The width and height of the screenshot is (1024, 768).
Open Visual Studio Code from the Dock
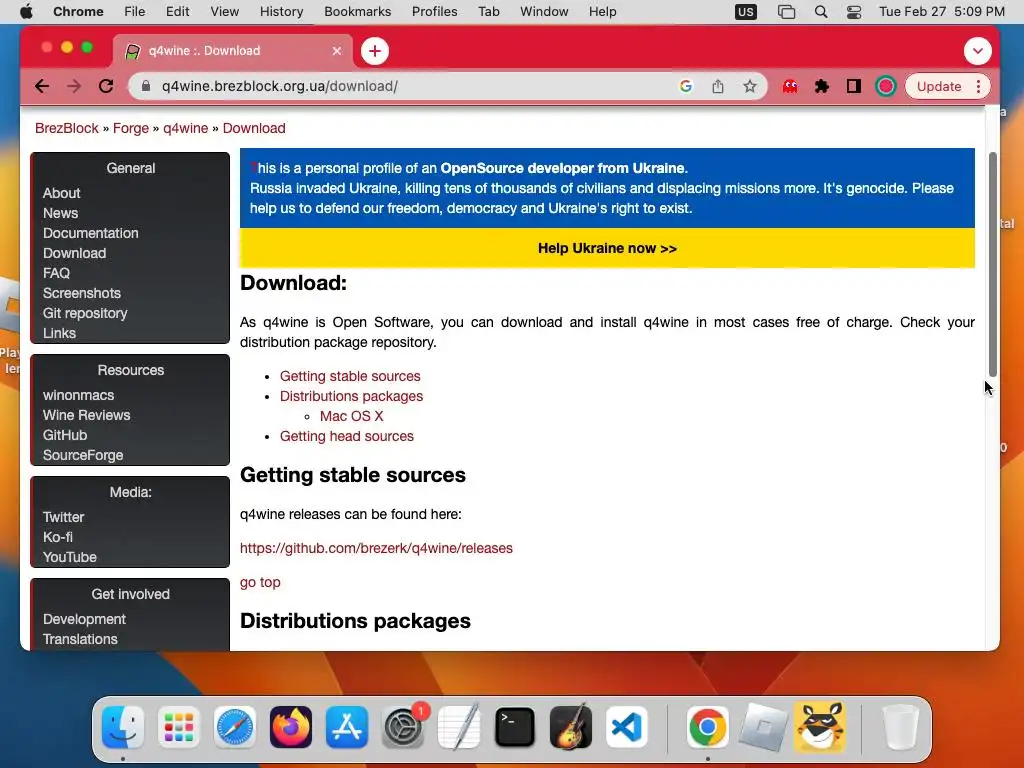(x=626, y=727)
